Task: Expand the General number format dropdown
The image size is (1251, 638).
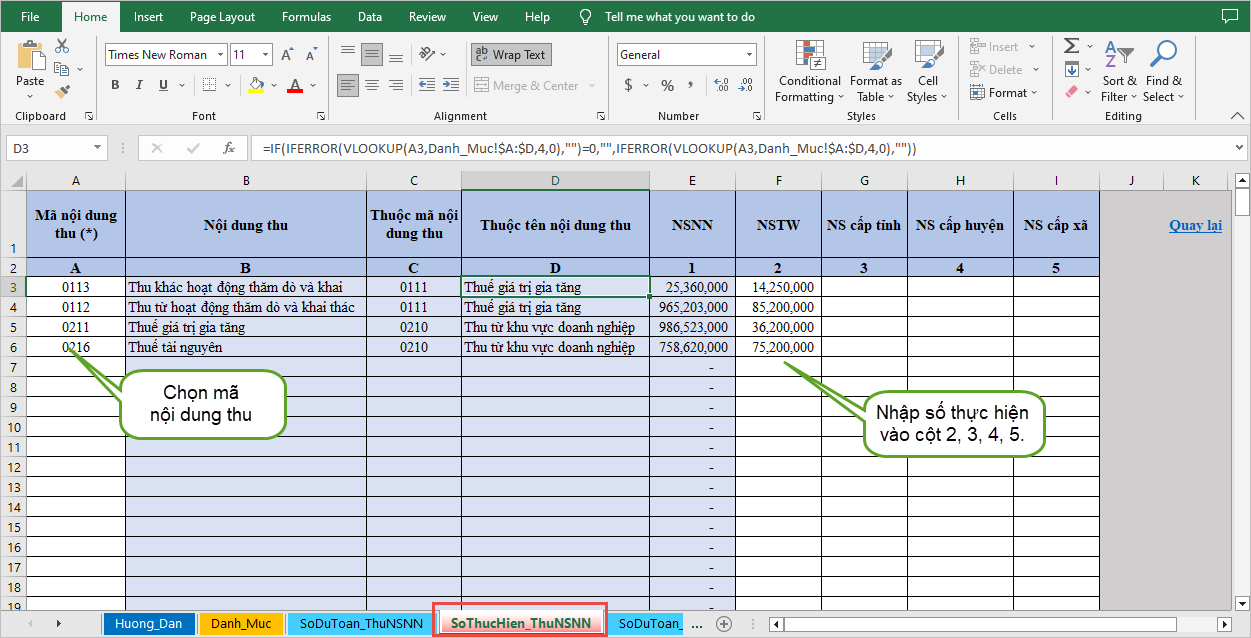Action: pos(749,55)
